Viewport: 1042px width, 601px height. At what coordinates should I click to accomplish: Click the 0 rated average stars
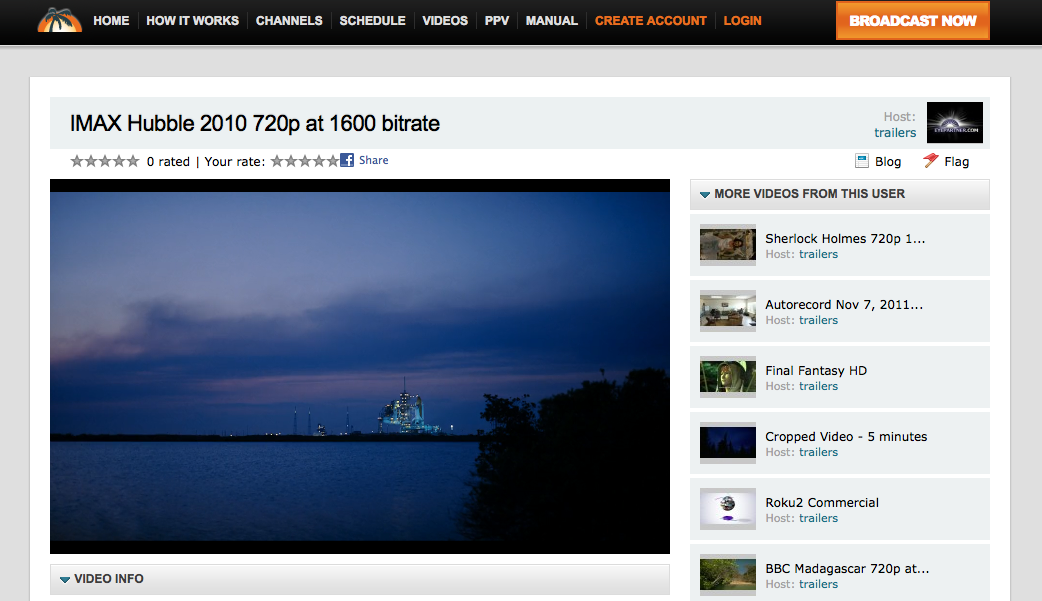coord(105,161)
